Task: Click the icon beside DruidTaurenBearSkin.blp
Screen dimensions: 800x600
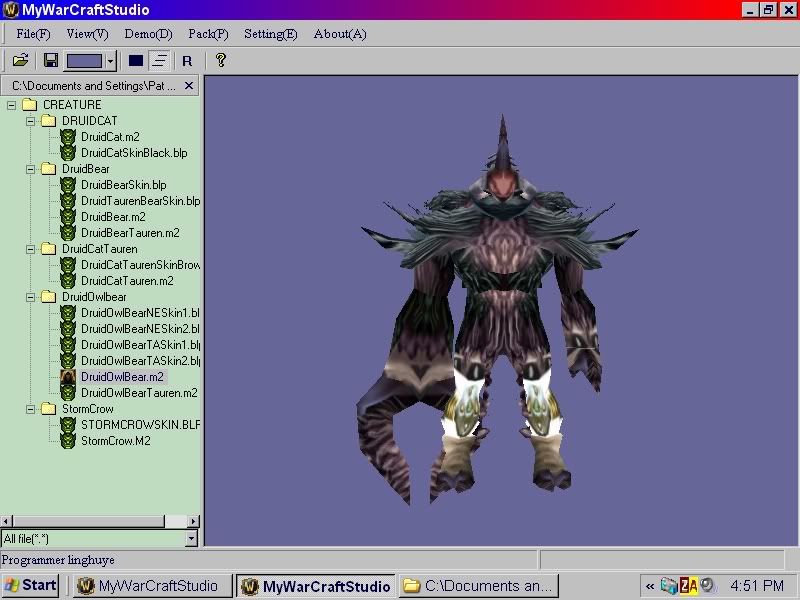Action: [68, 201]
